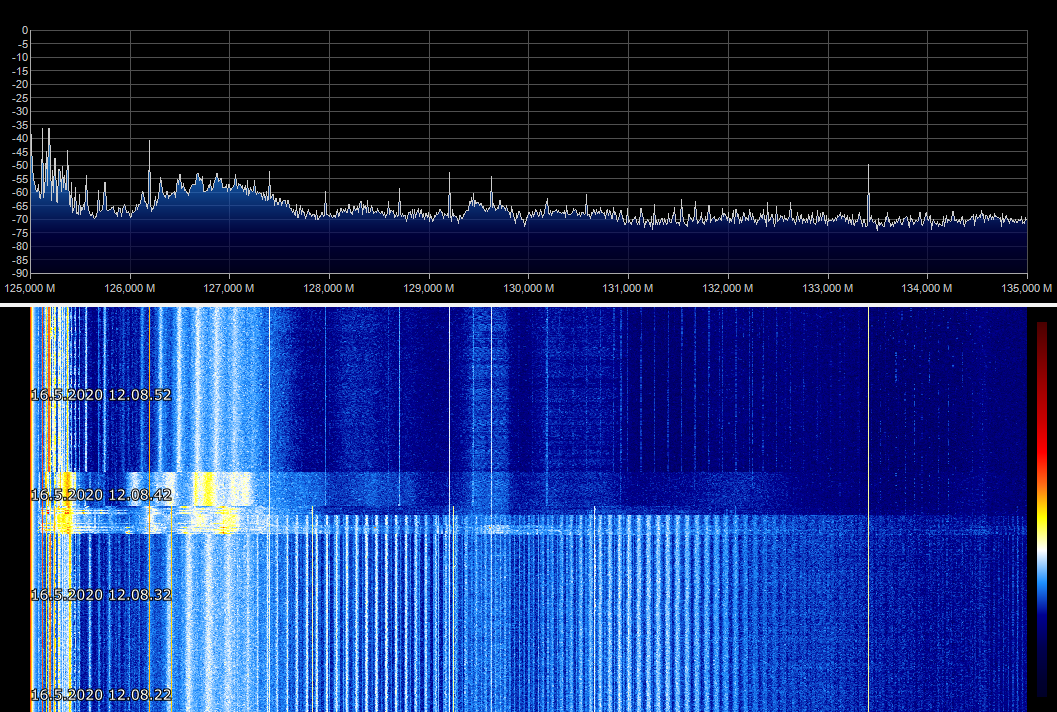Select the 128,000 M frequency label
The width and height of the screenshot is (1057, 712).
329,288
